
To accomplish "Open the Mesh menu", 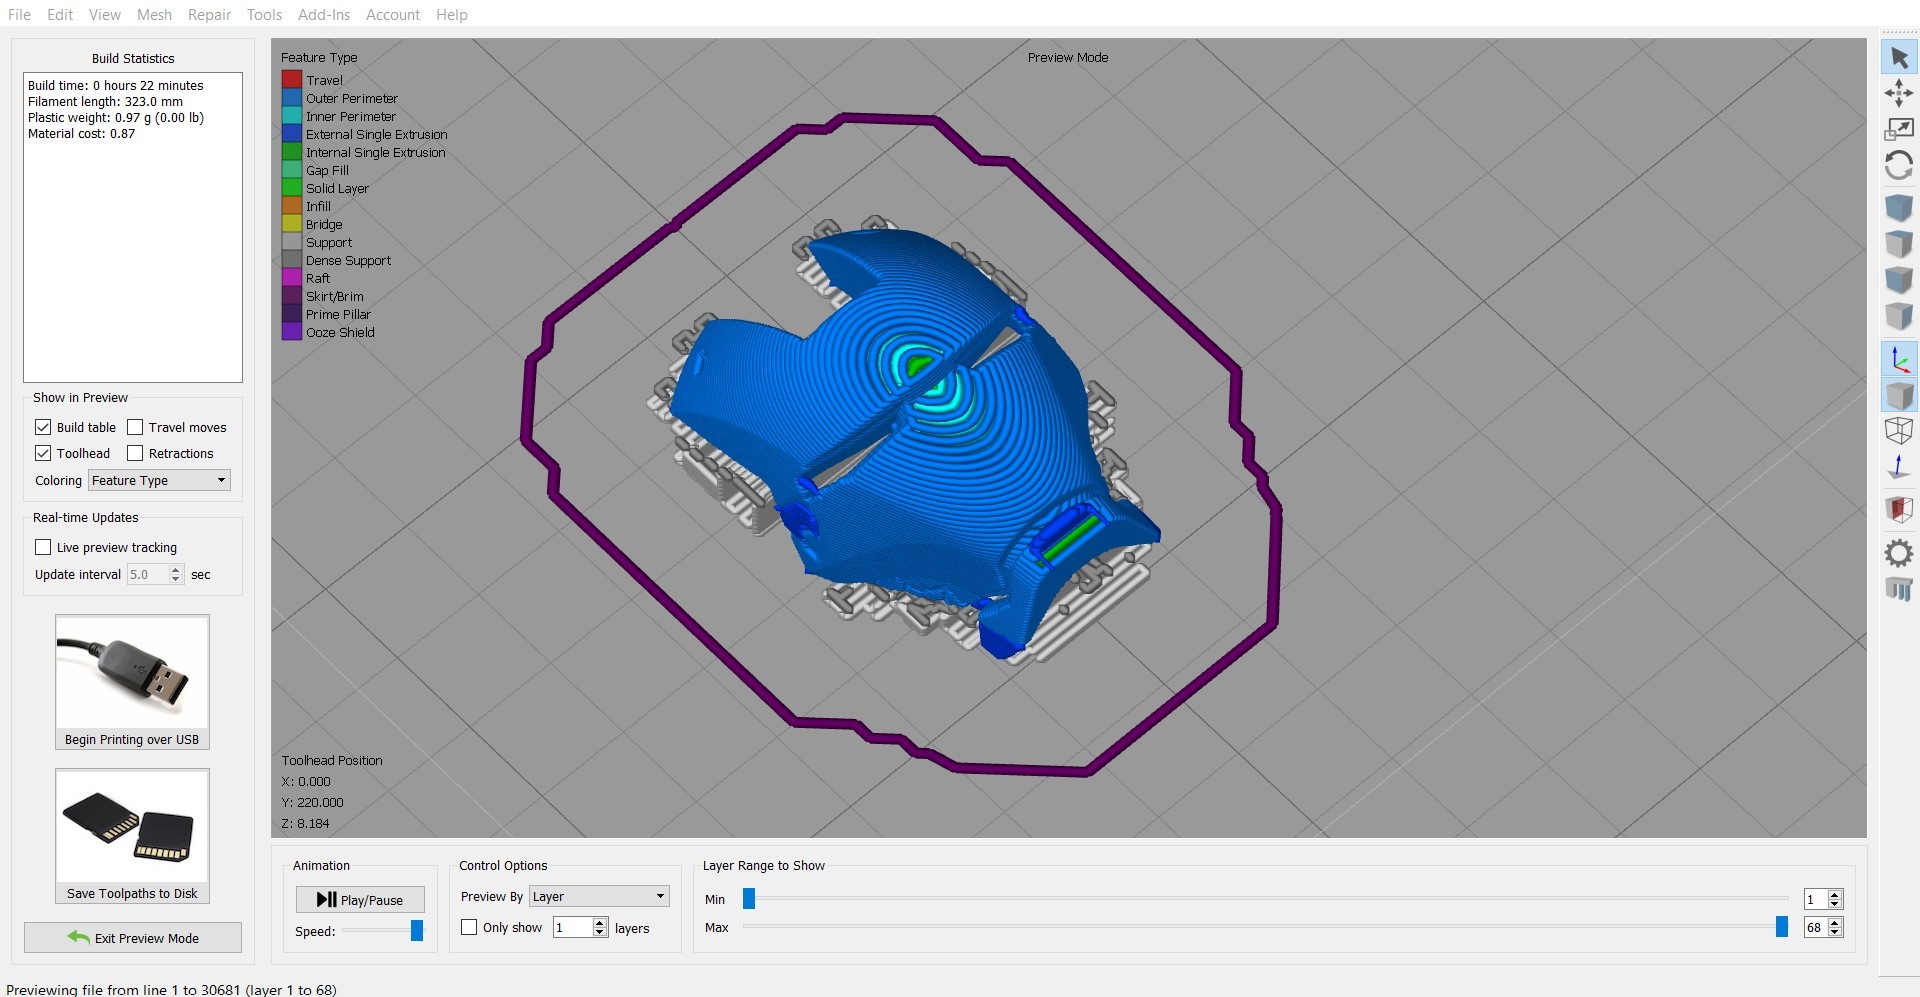I will [x=154, y=15].
